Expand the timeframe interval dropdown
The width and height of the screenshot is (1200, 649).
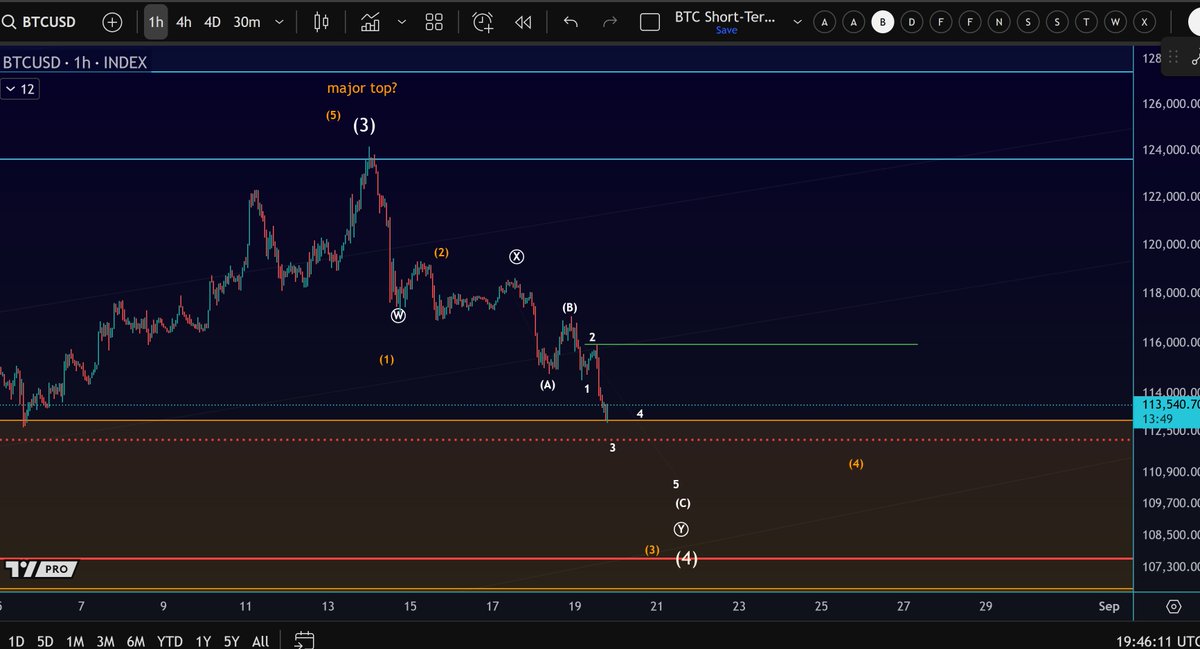pyautogui.click(x=278, y=21)
